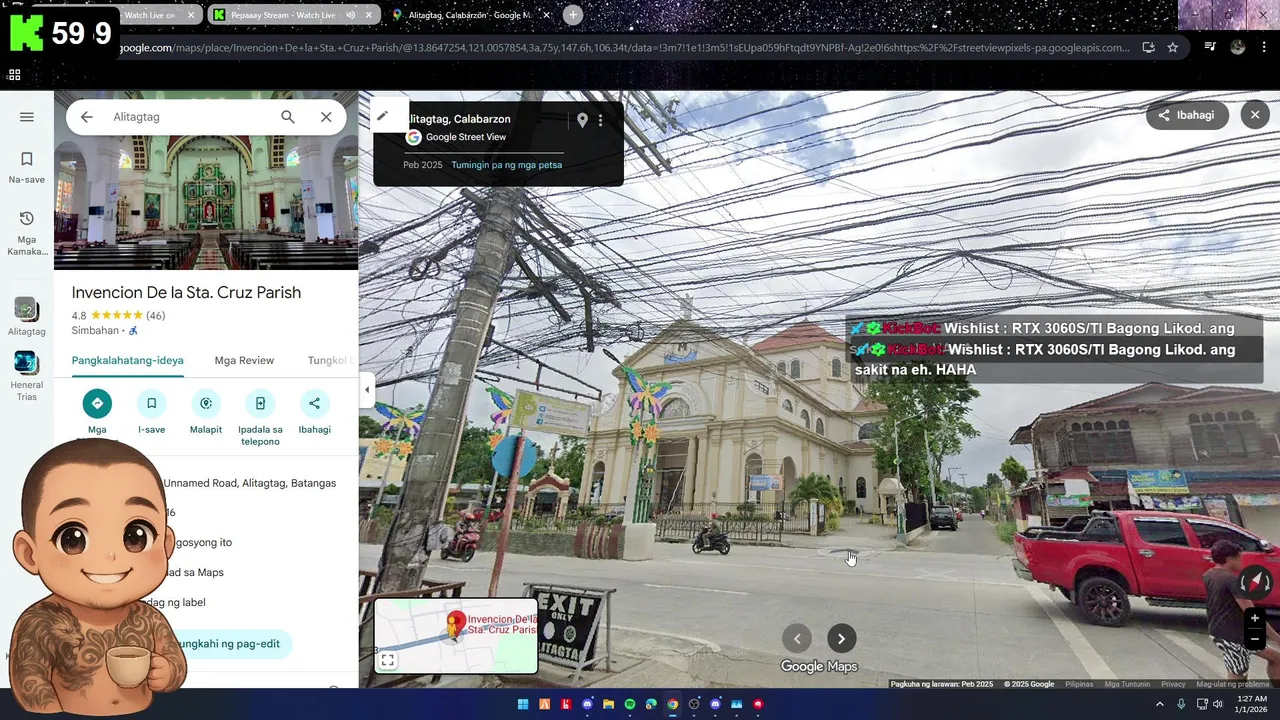Save place with the I-save icon

pyautogui.click(x=151, y=404)
